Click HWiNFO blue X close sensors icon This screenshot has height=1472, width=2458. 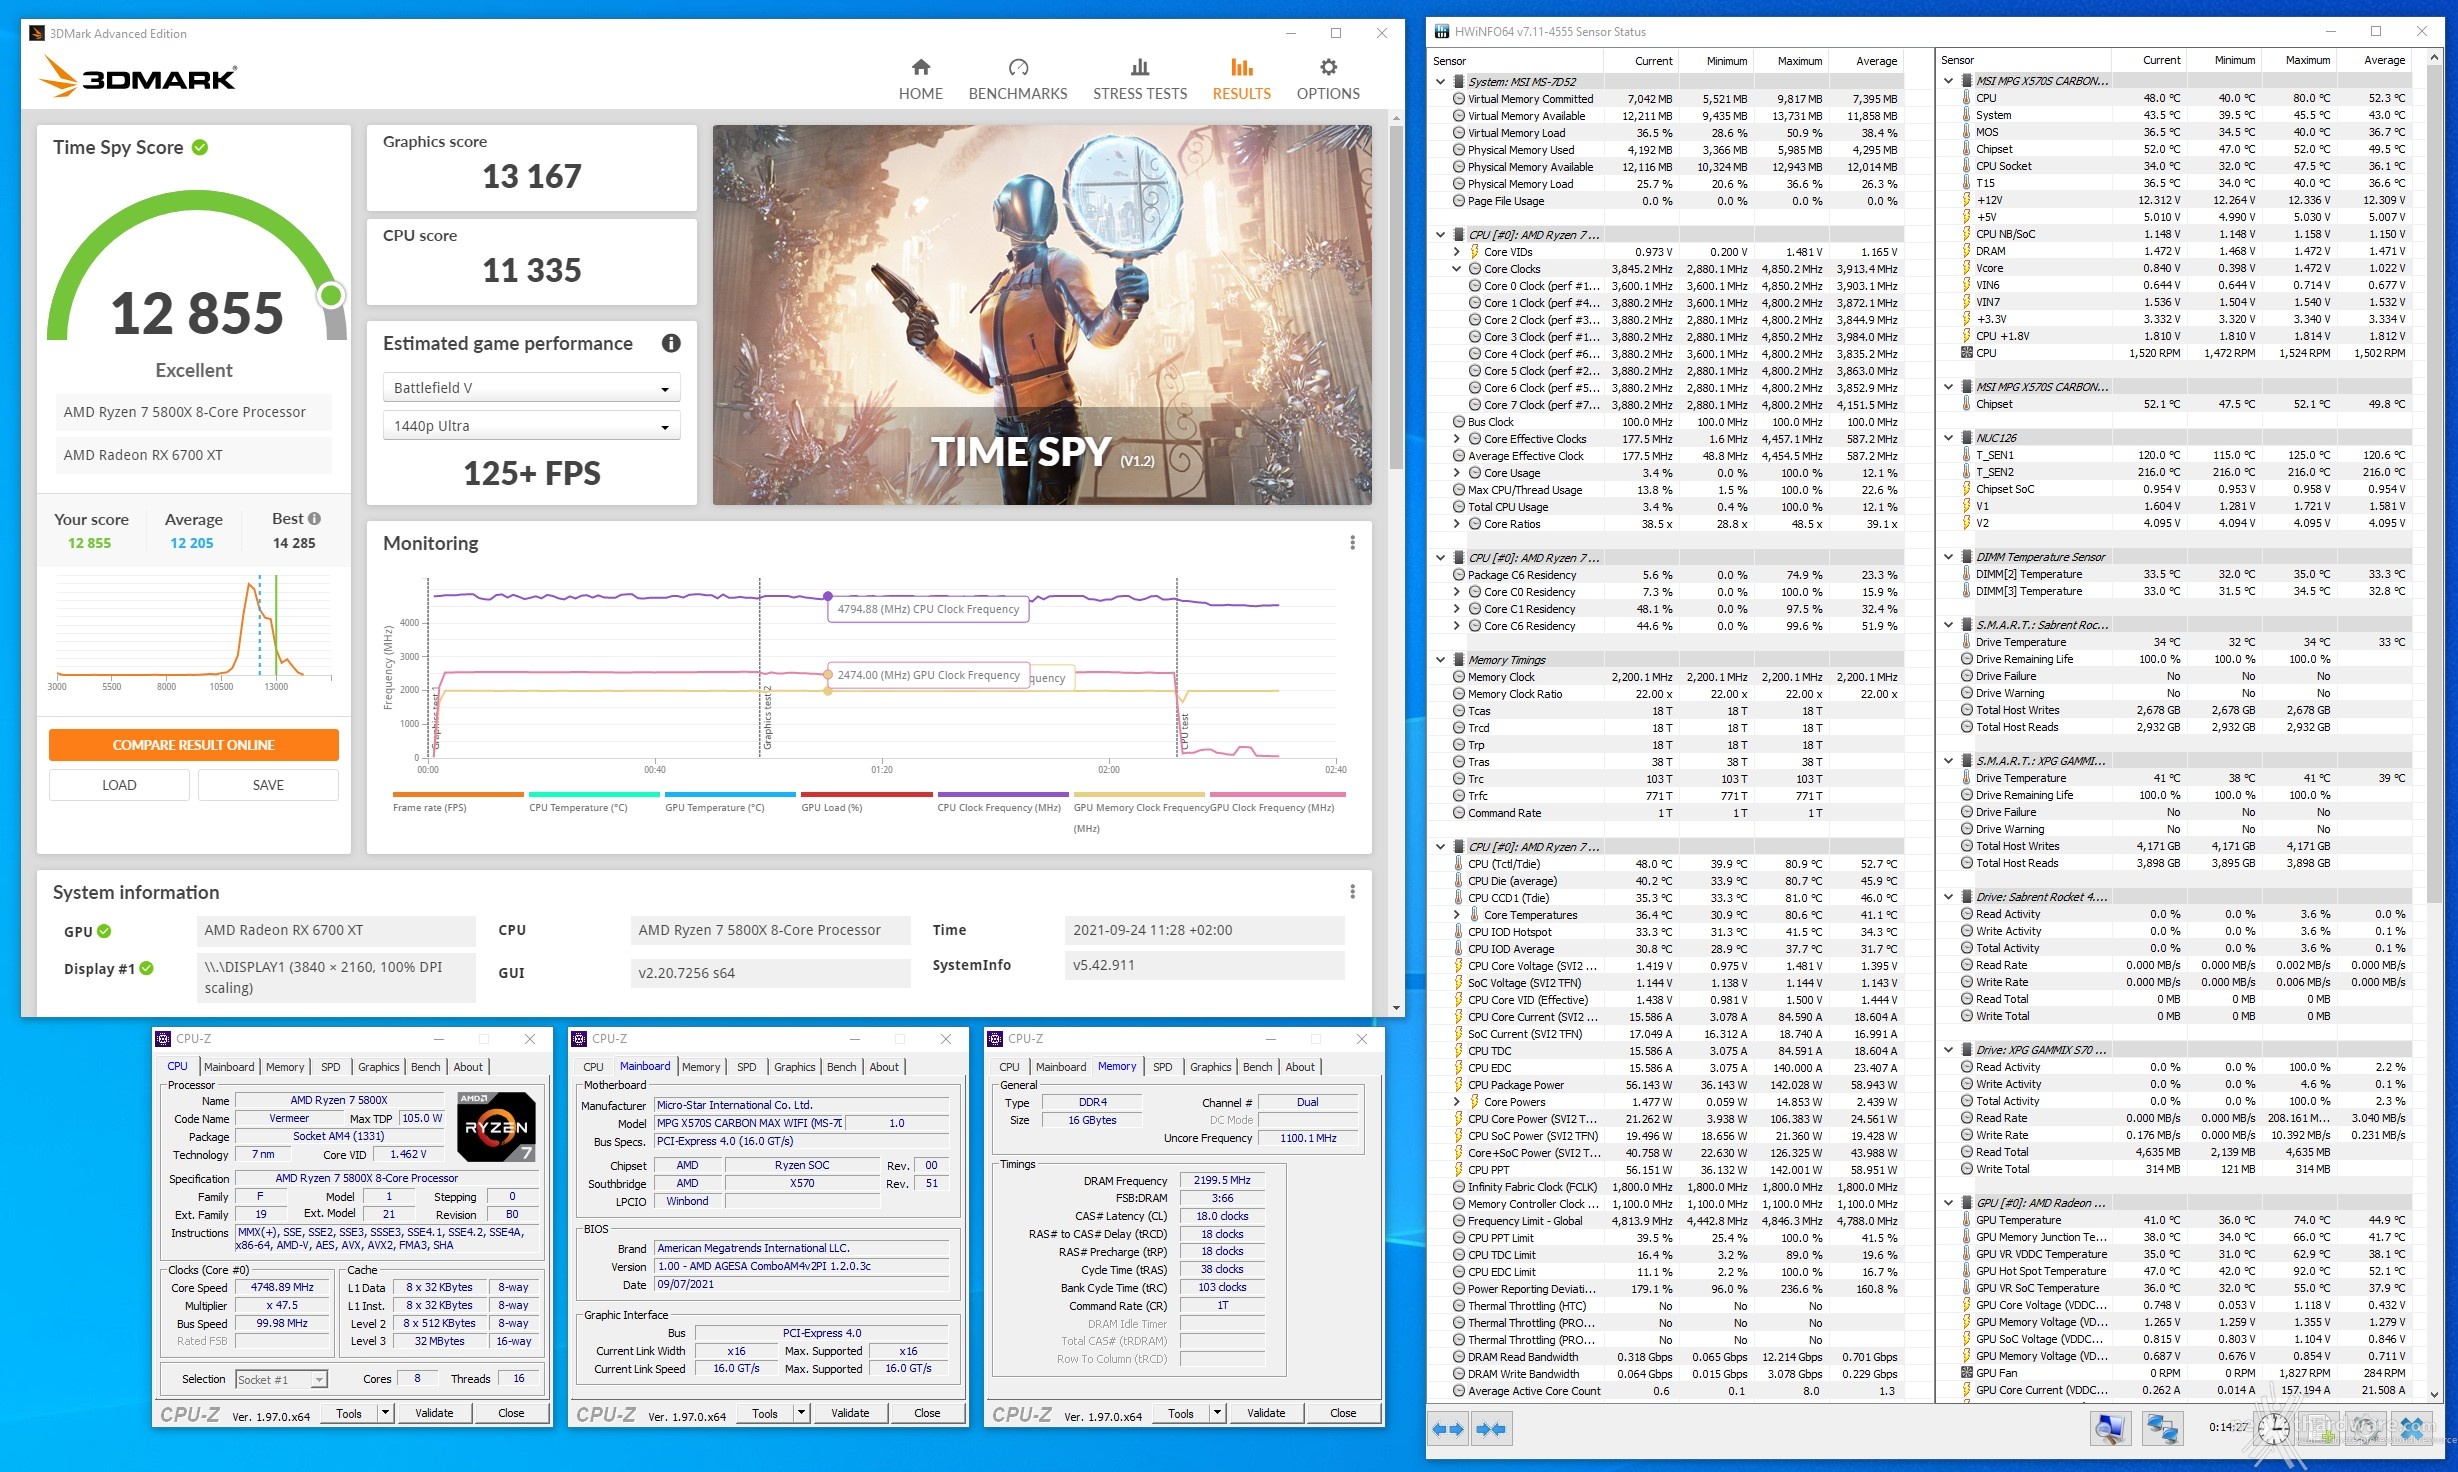[2412, 1428]
